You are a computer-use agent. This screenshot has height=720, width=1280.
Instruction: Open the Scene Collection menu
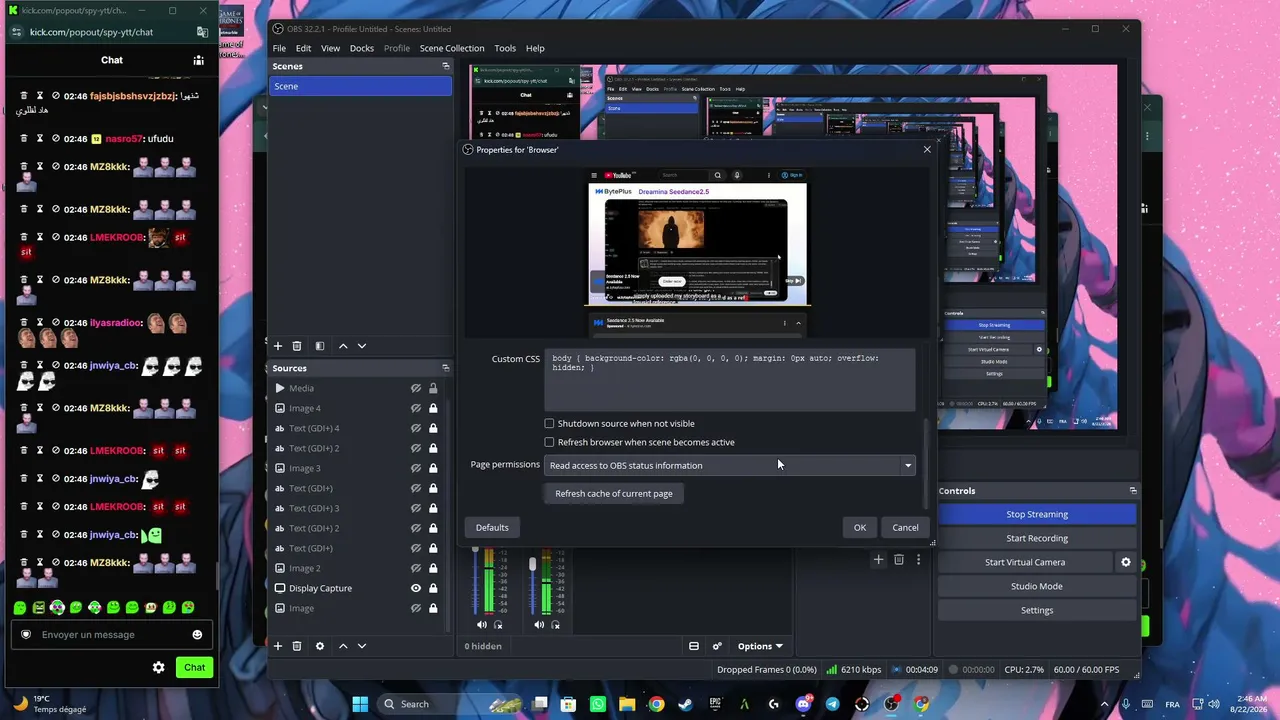coord(452,48)
